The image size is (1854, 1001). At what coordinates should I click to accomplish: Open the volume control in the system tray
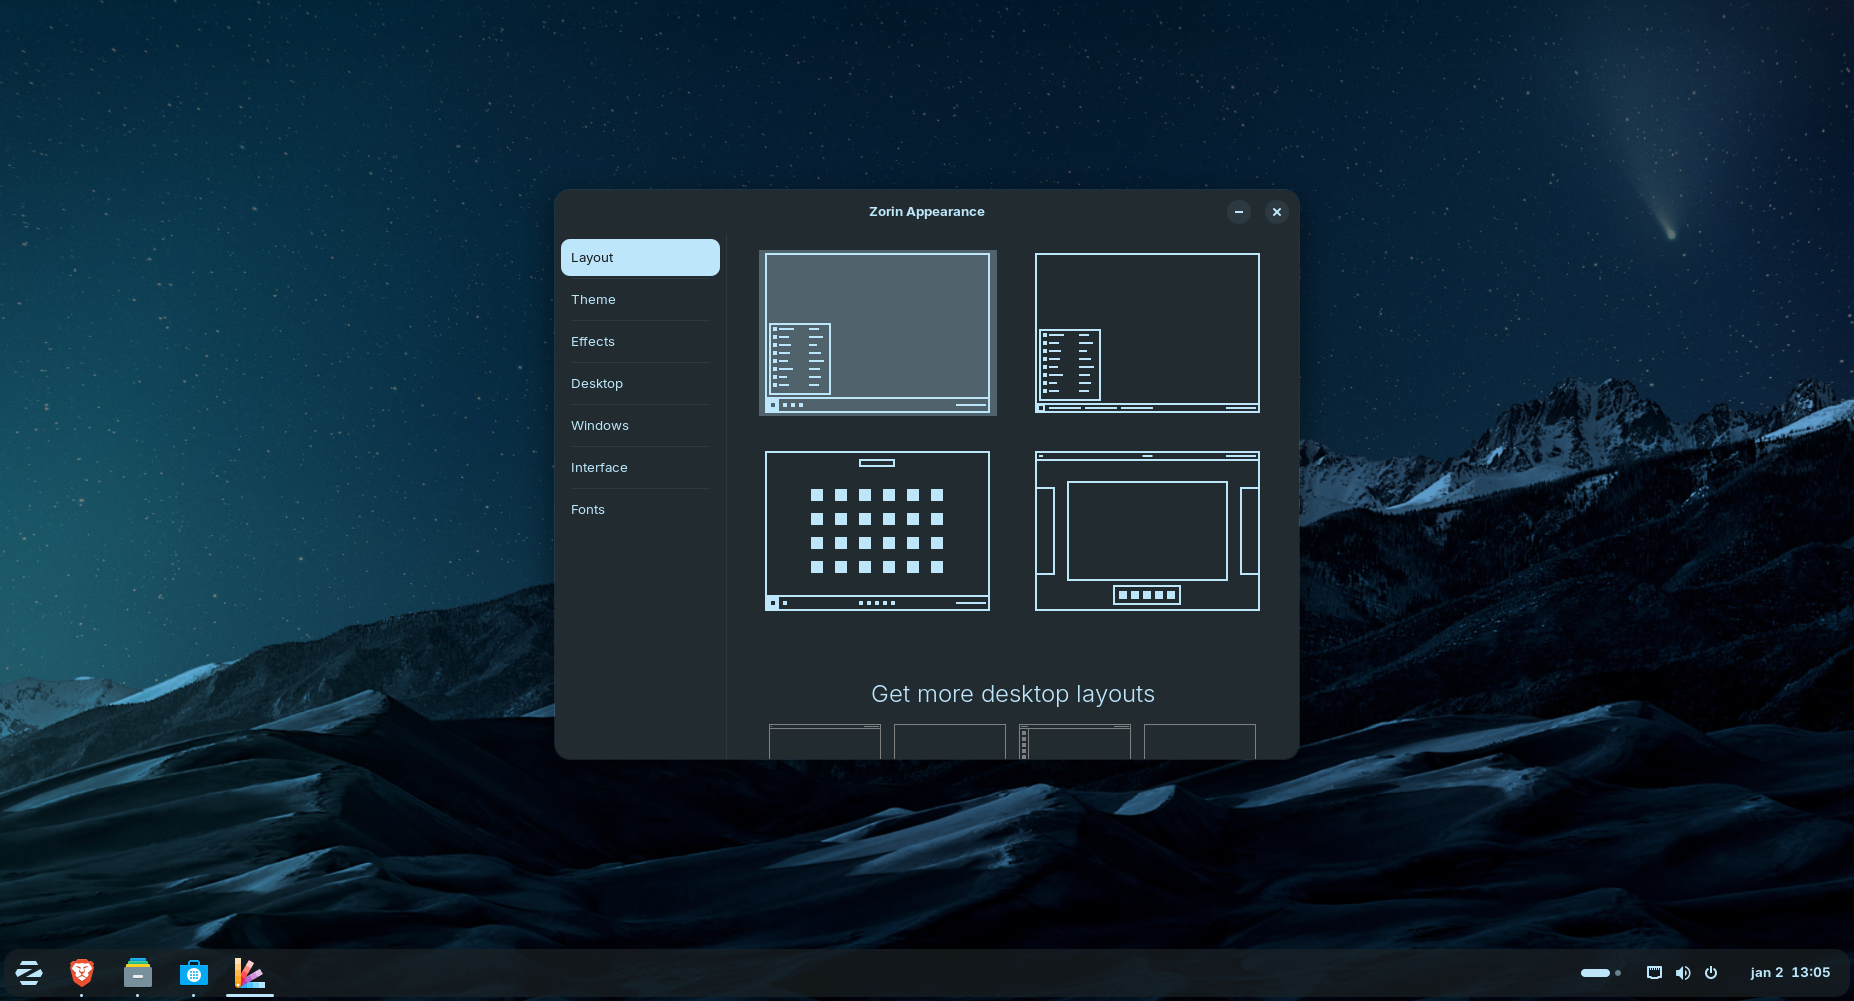pos(1683,972)
